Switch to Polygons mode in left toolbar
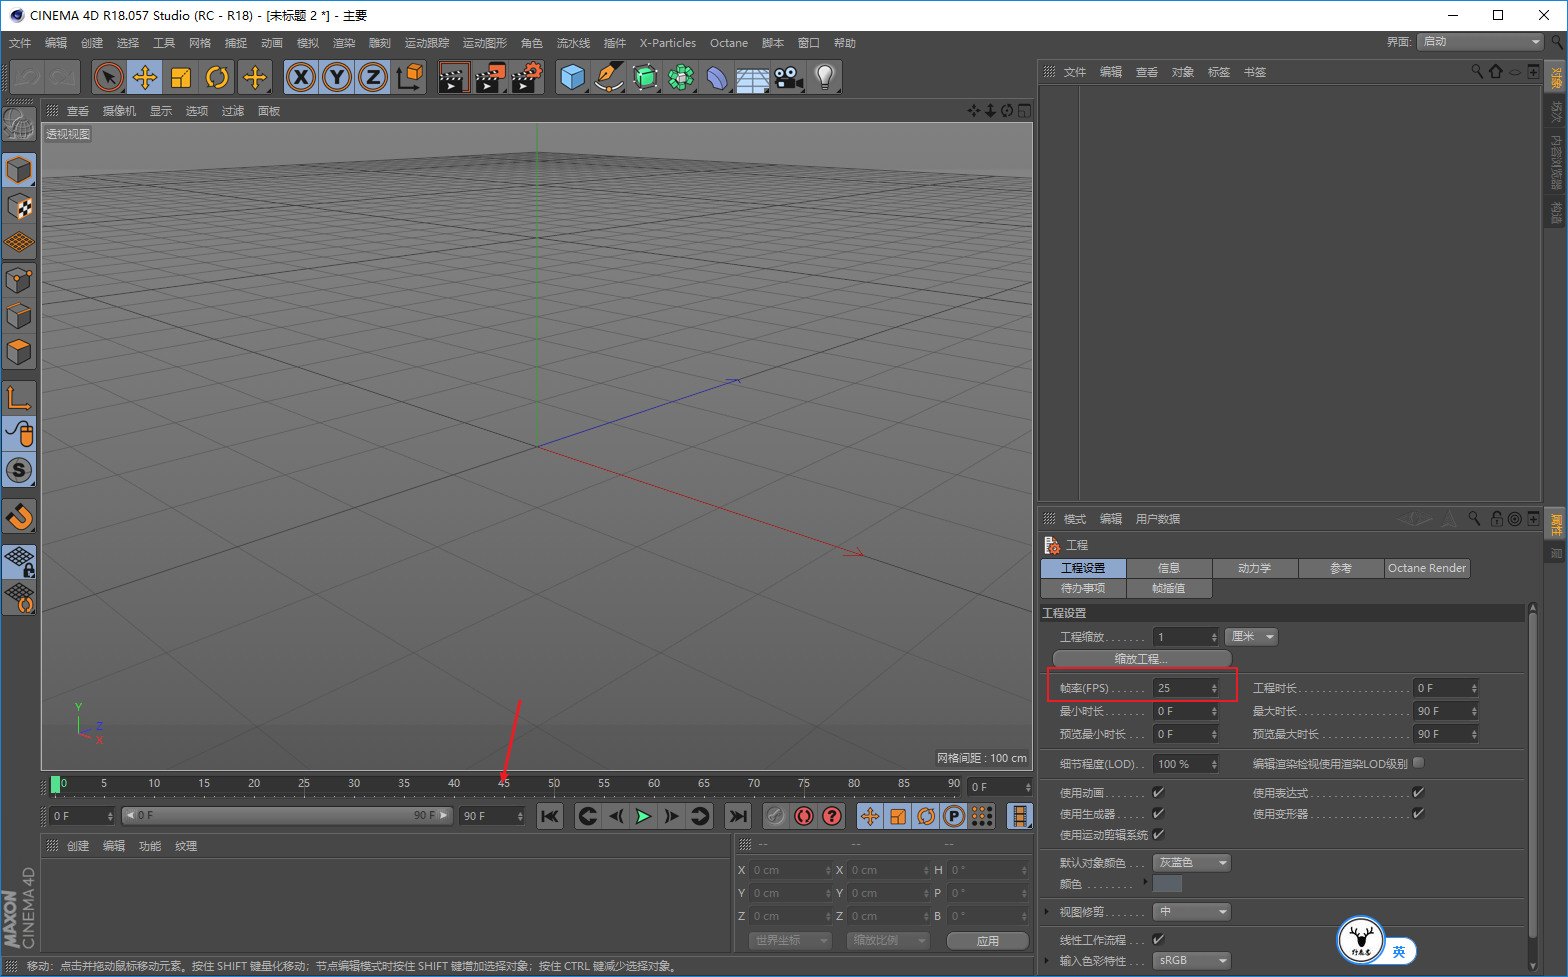The image size is (1568, 977). click(x=19, y=353)
